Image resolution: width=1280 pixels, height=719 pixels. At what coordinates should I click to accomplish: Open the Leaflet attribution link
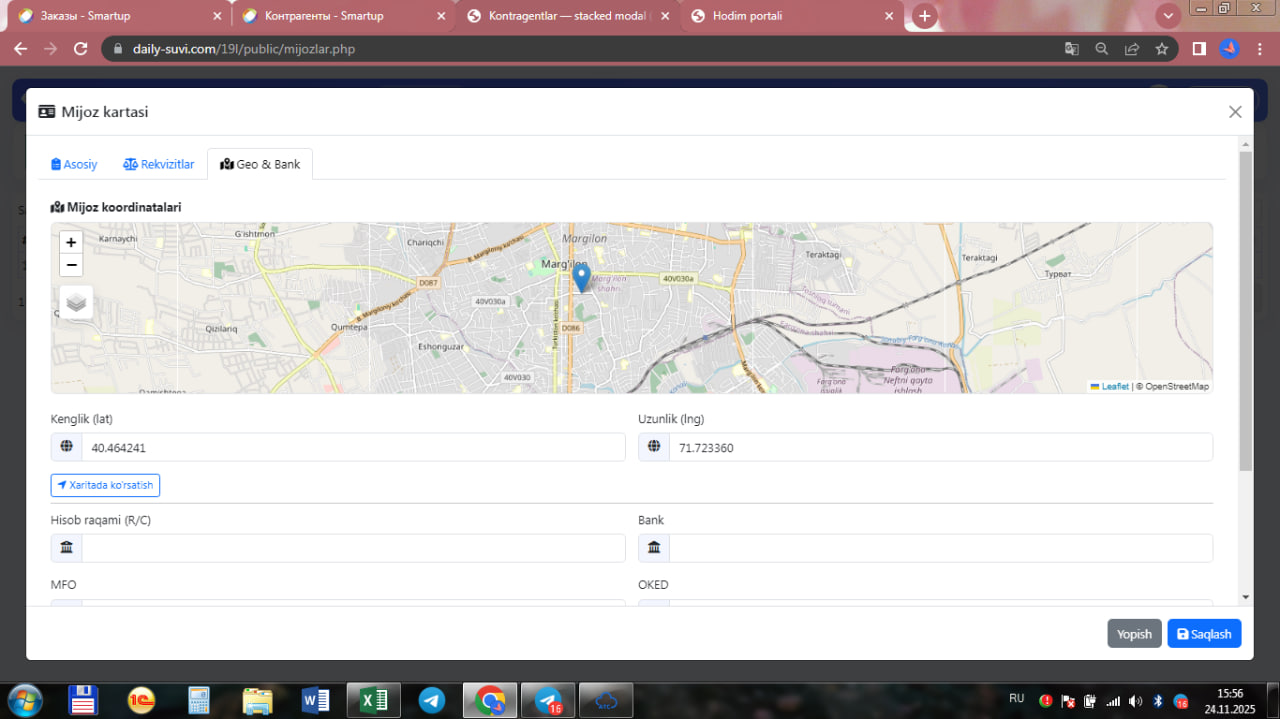pyautogui.click(x=1114, y=386)
